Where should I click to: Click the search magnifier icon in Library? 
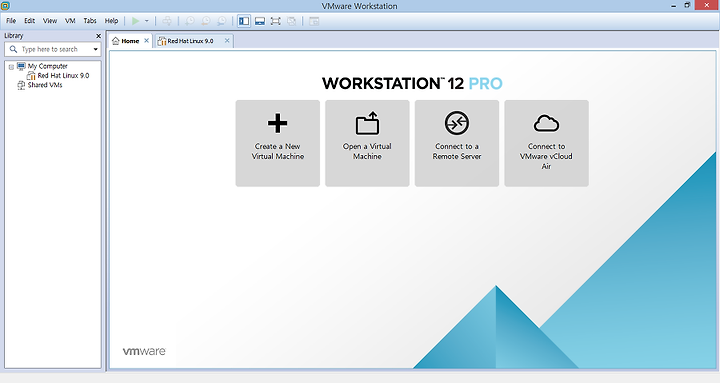13,49
